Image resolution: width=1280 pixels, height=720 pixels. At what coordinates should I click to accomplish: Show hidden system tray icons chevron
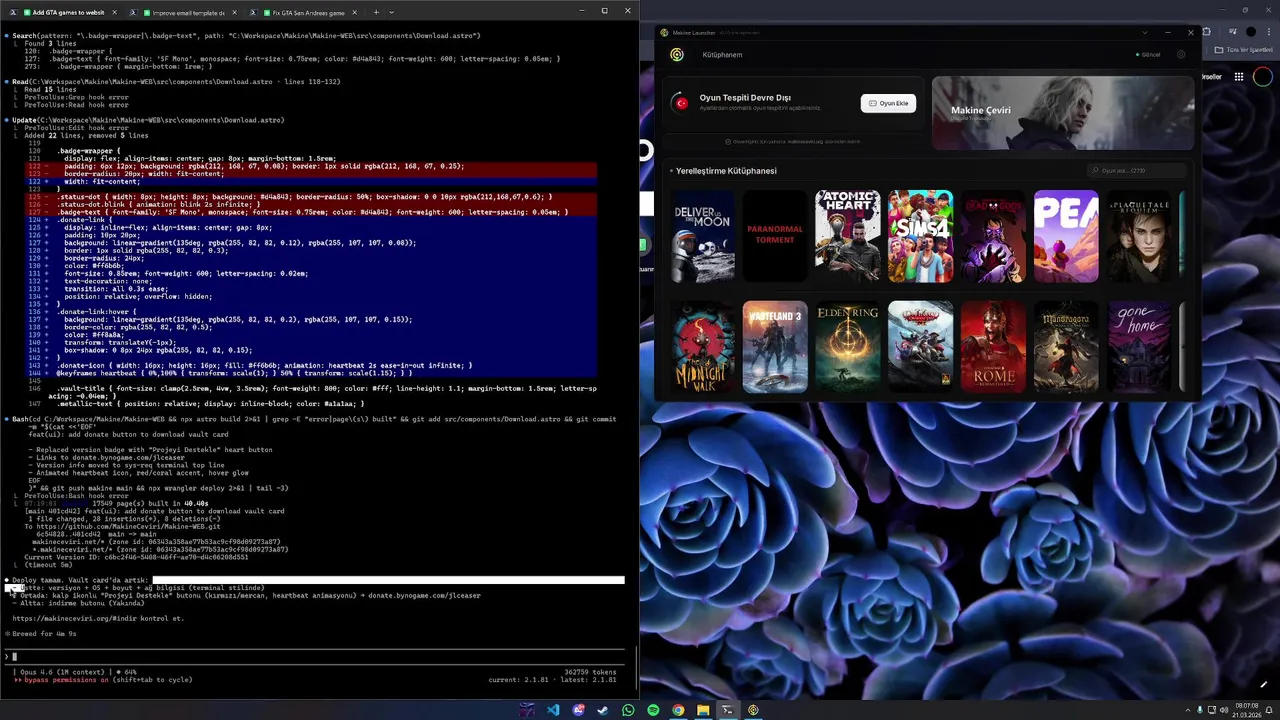pyautogui.click(x=1188, y=710)
